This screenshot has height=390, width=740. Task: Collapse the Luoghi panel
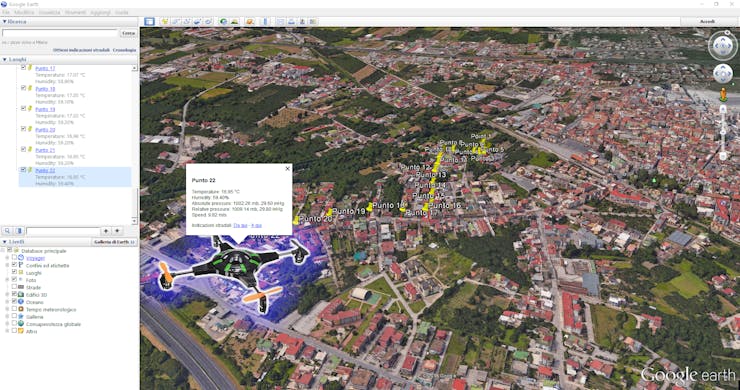5,59
